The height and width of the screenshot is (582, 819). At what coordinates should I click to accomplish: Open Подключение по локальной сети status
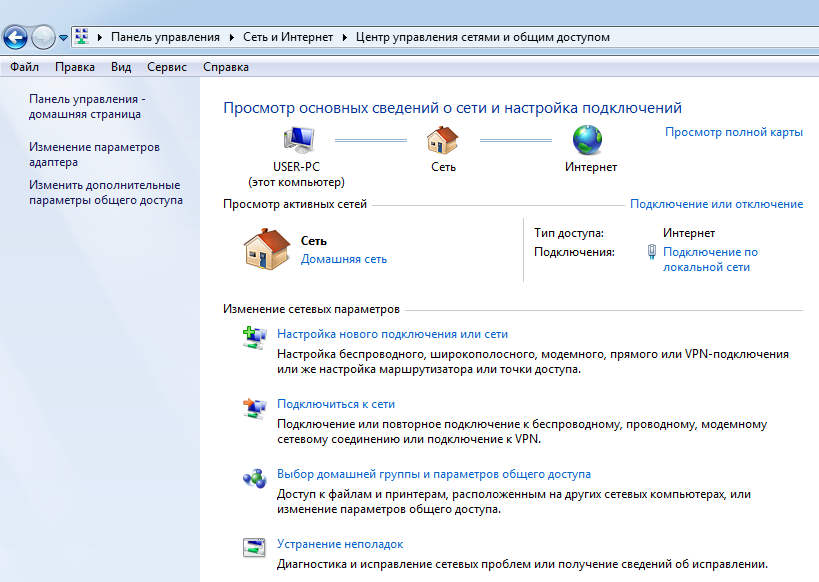click(x=710, y=260)
